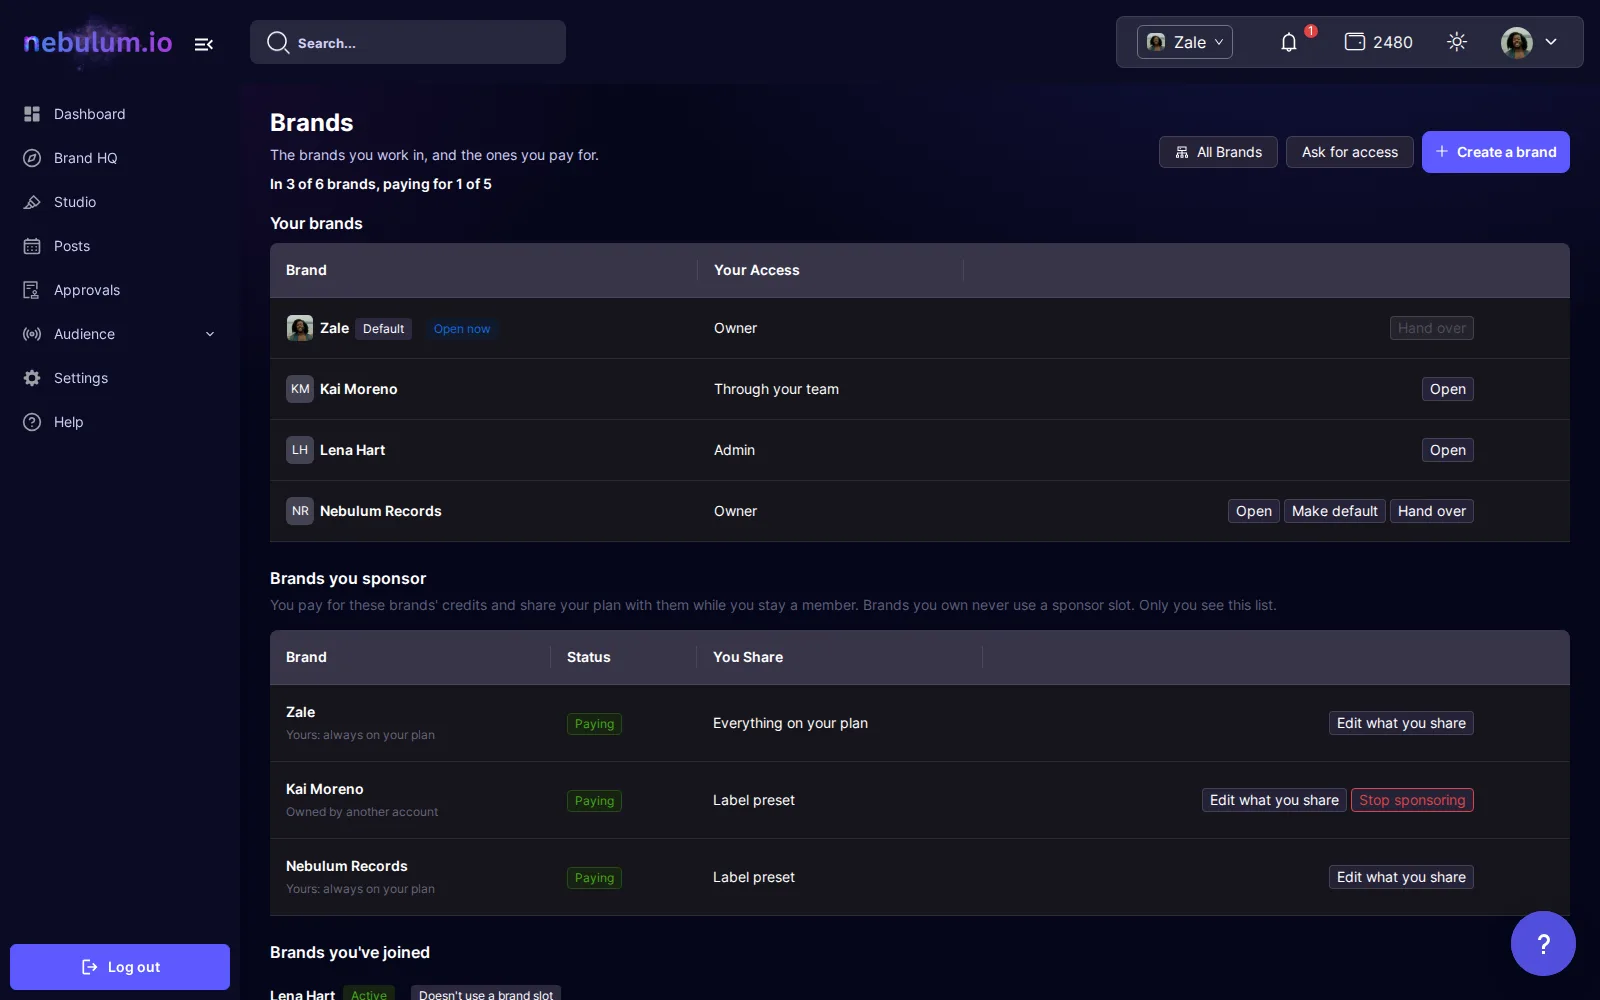Click the LH initials badge
The height and width of the screenshot is (1000, 1600).
point(300,450)
